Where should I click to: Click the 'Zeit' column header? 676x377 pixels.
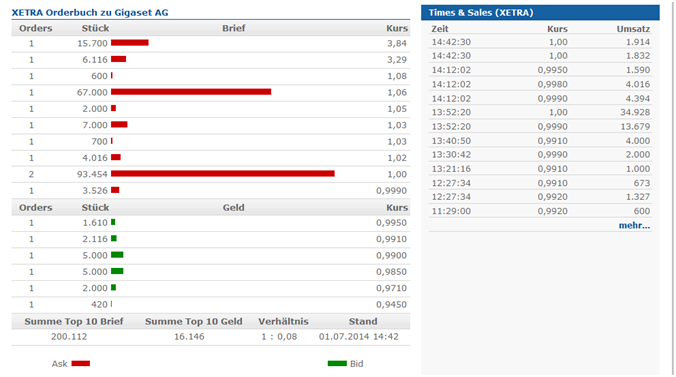tap(440, 29)
